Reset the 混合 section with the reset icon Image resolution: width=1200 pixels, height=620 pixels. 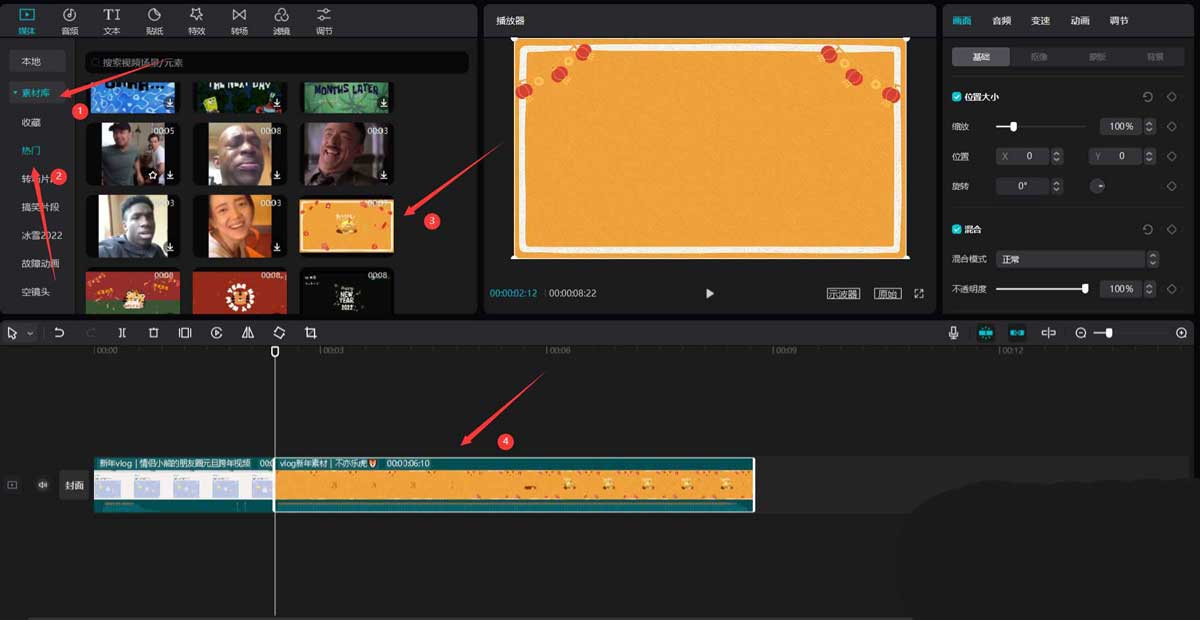tap(1147, 229)
